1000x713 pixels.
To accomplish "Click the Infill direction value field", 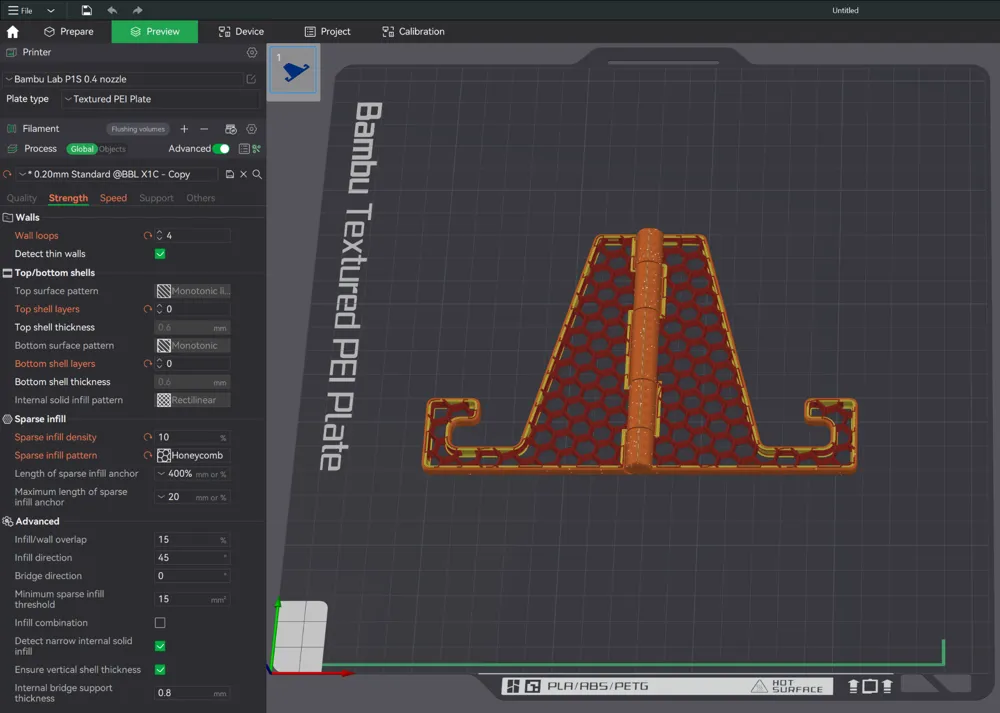I will pyautogui.click(x=193, y=557).
